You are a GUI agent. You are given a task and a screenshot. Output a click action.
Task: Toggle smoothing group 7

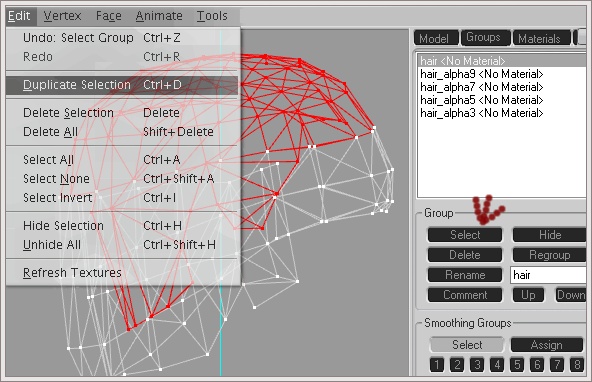[x=557, y=365]
